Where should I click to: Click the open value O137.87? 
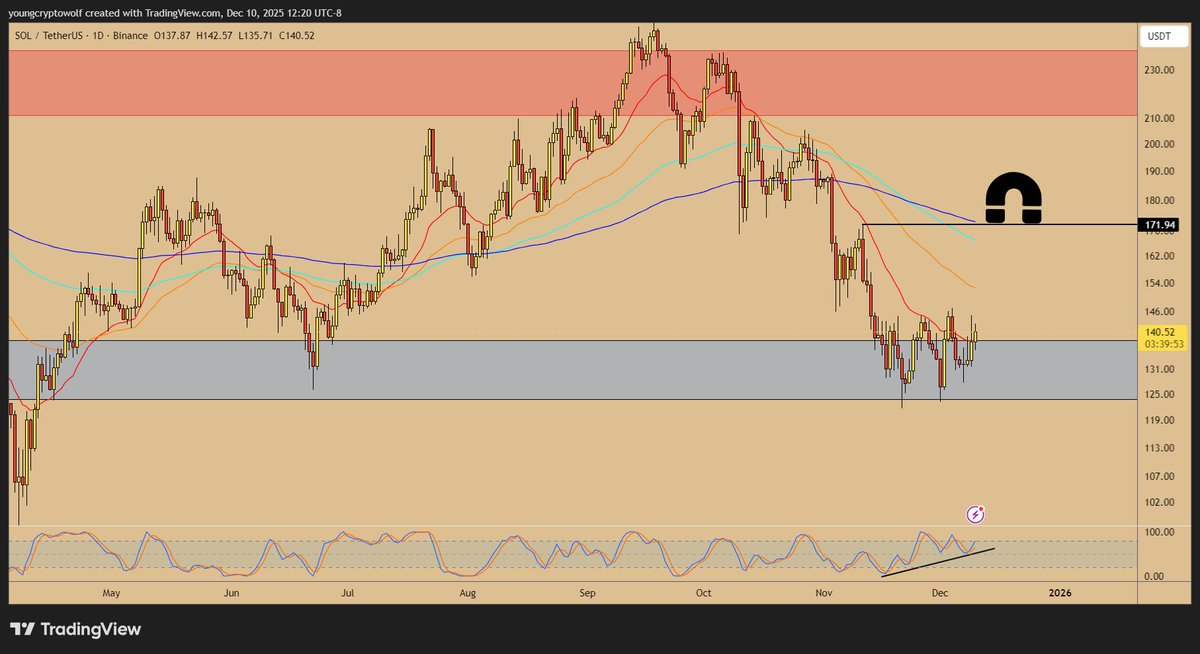point(172,36)
